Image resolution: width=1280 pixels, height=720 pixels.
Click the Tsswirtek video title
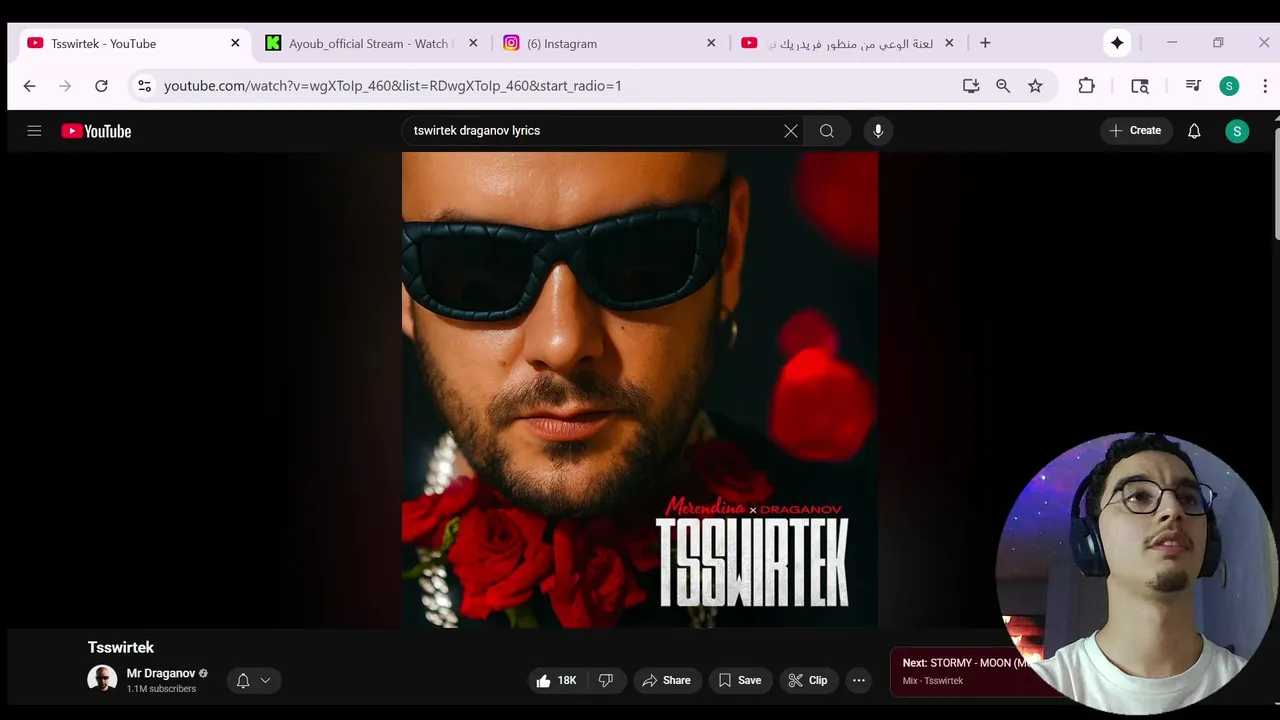tap(120, 648)
